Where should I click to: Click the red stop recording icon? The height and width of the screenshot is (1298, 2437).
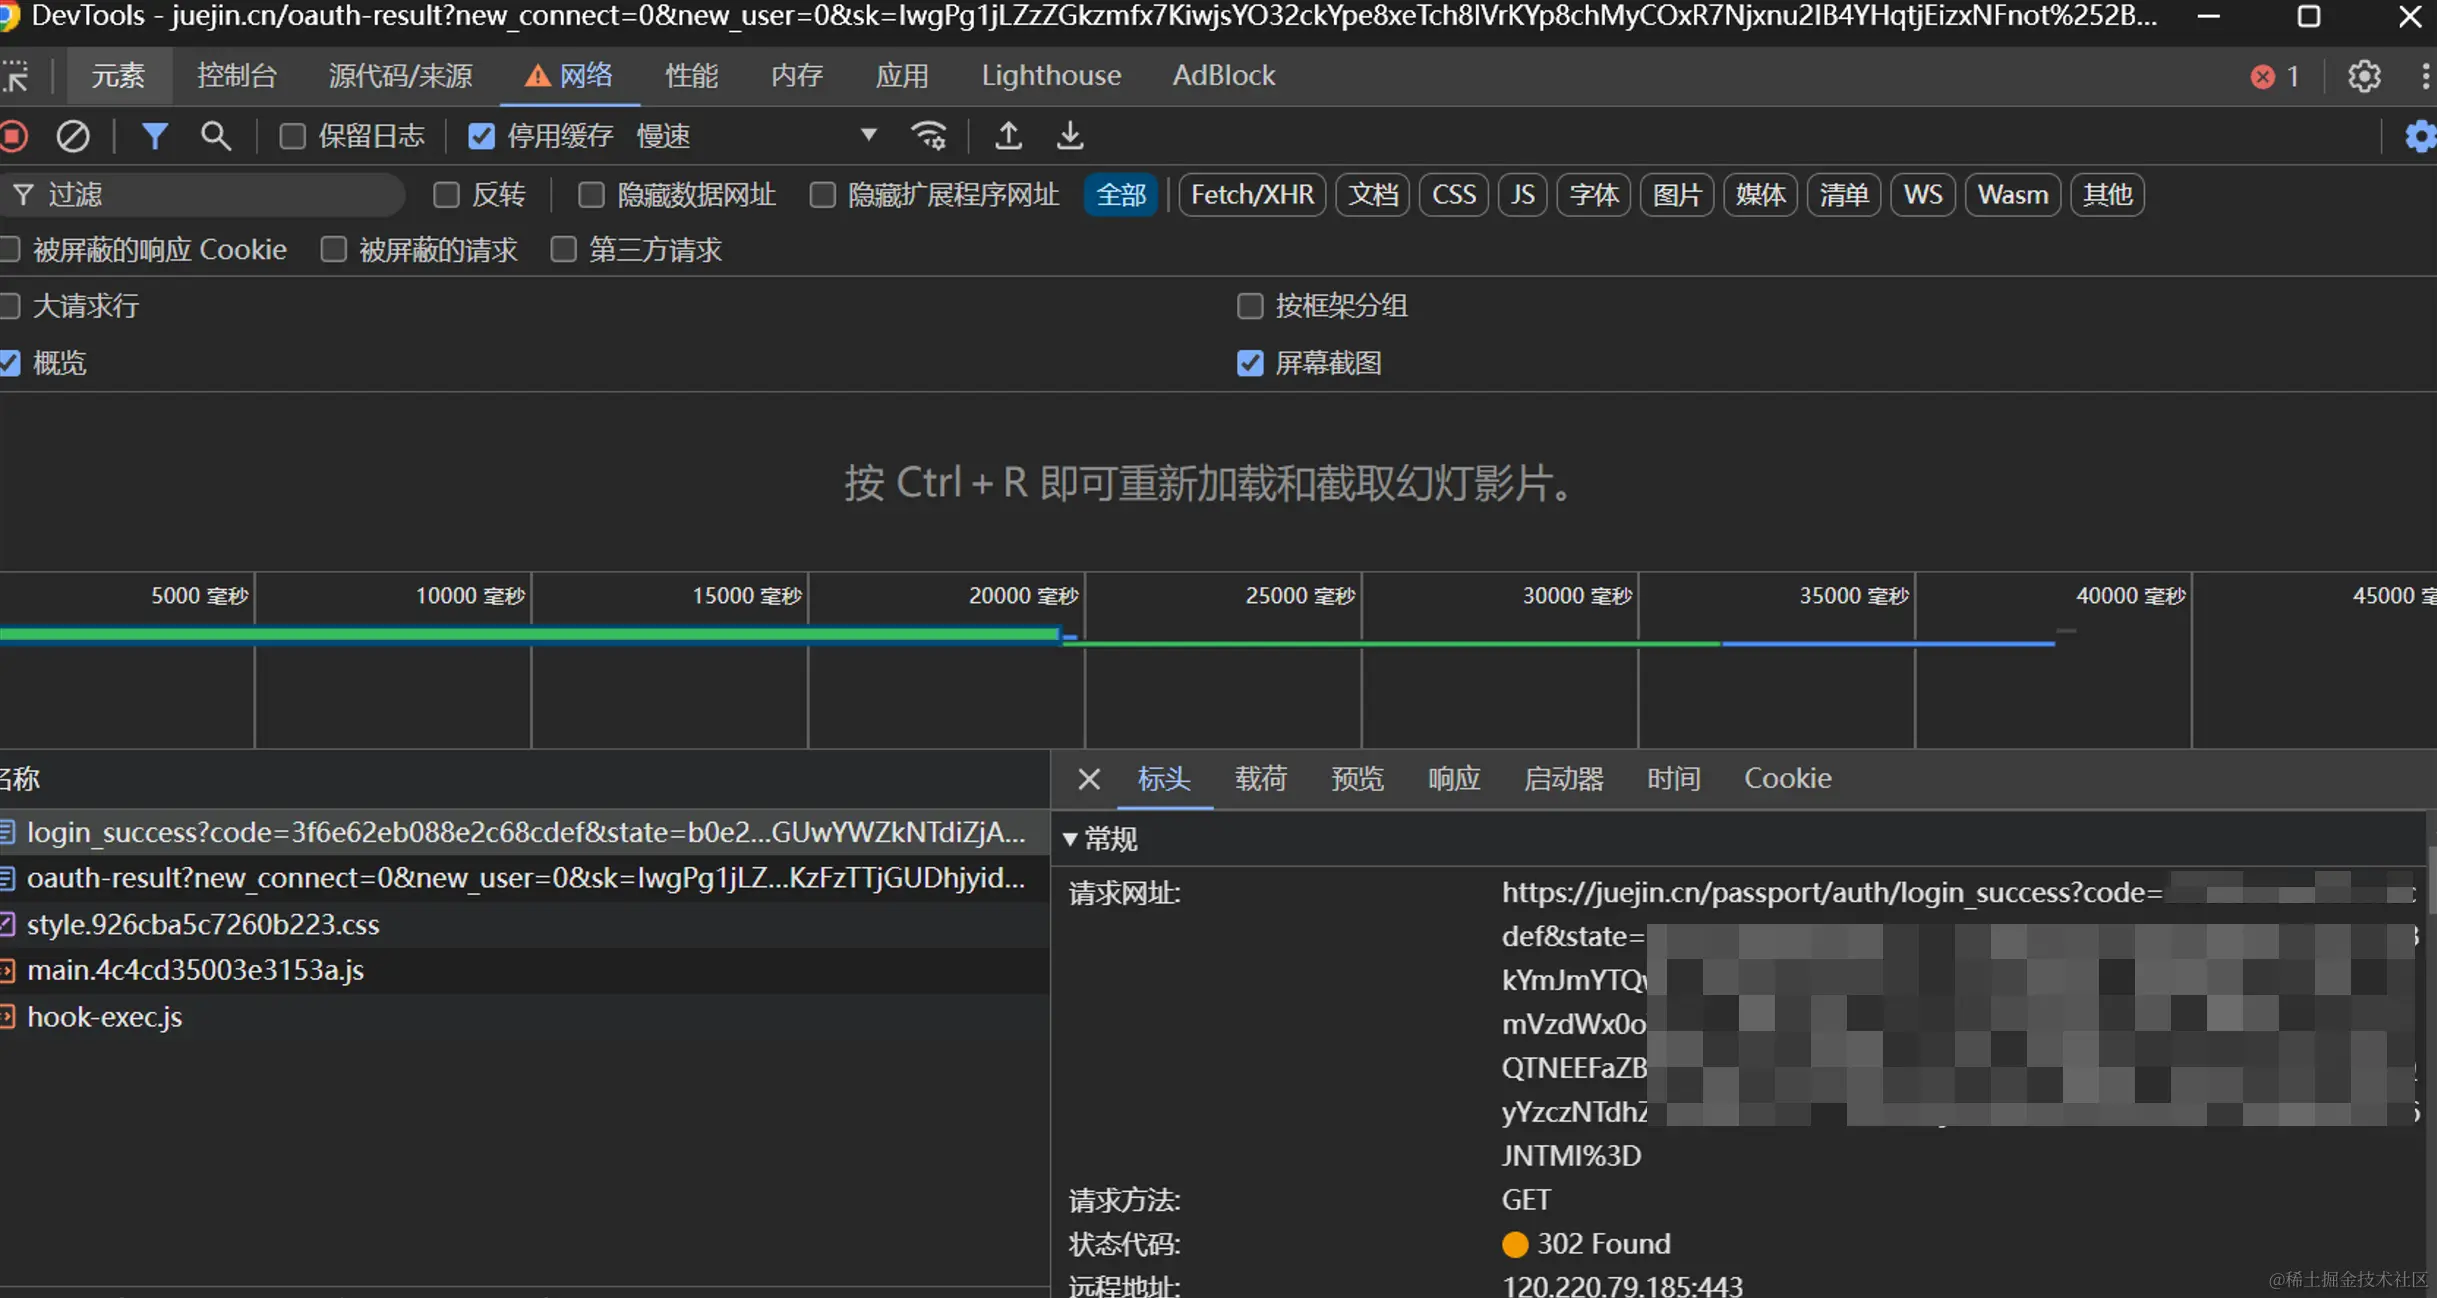(x=14, y=136)
